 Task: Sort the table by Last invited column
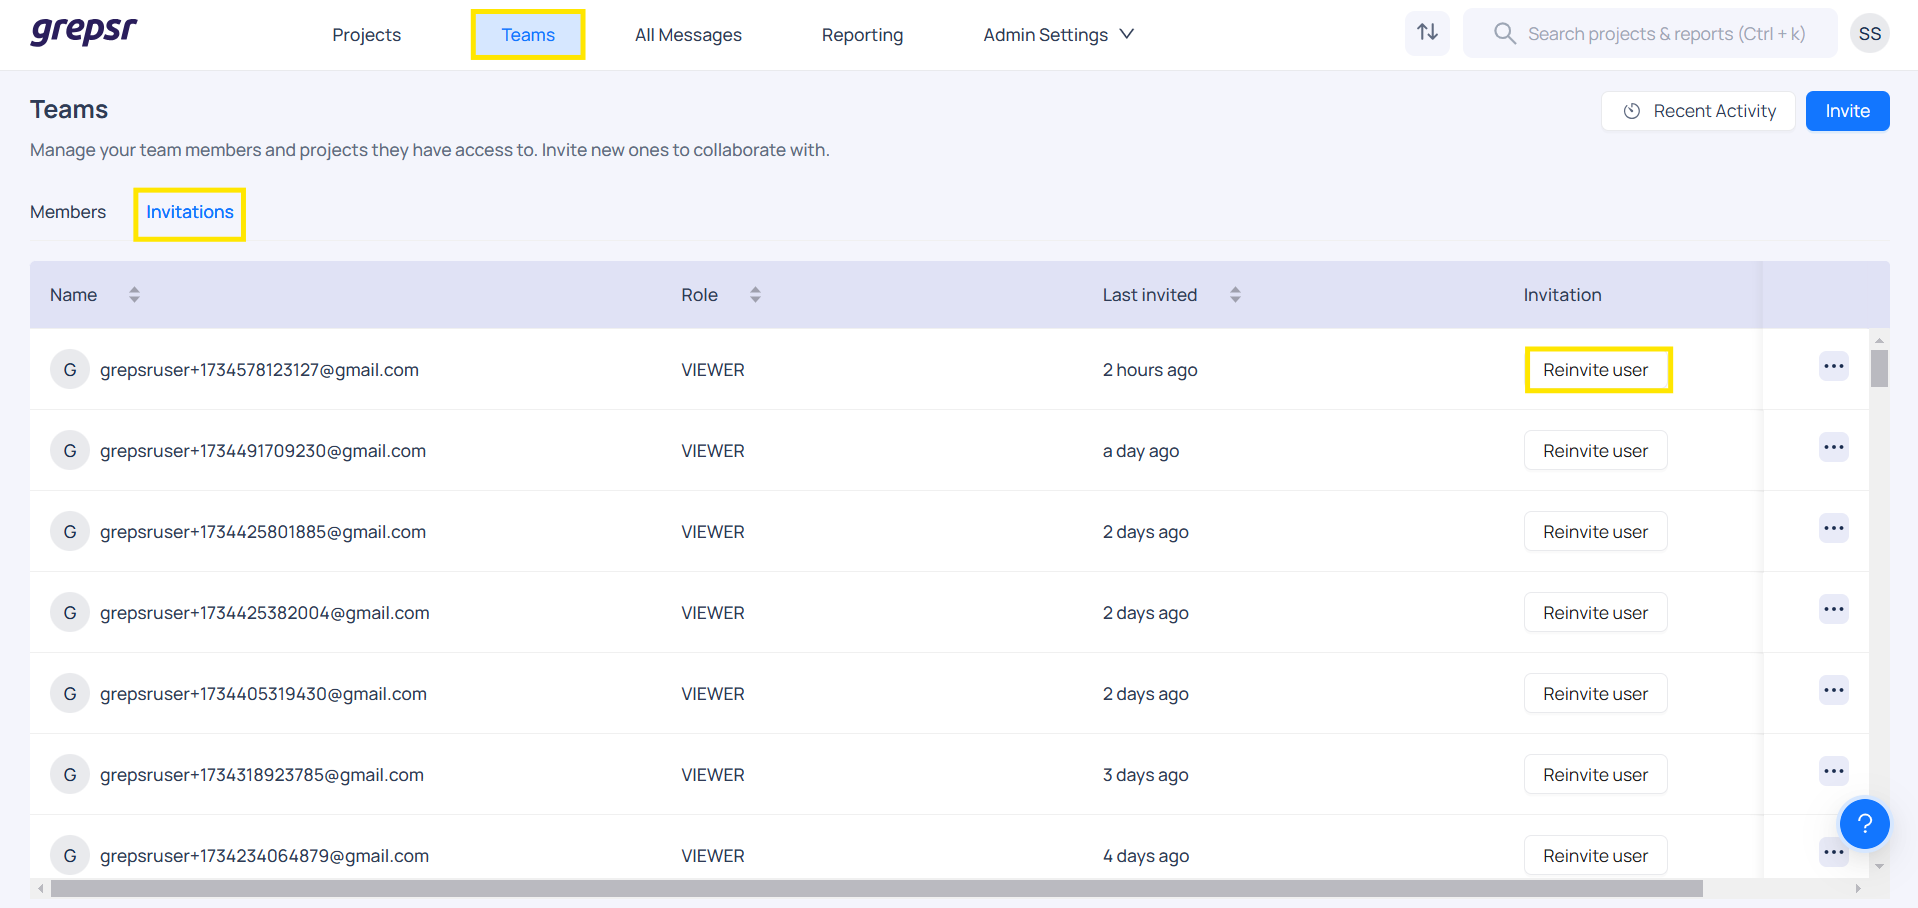coord(1235,295)
